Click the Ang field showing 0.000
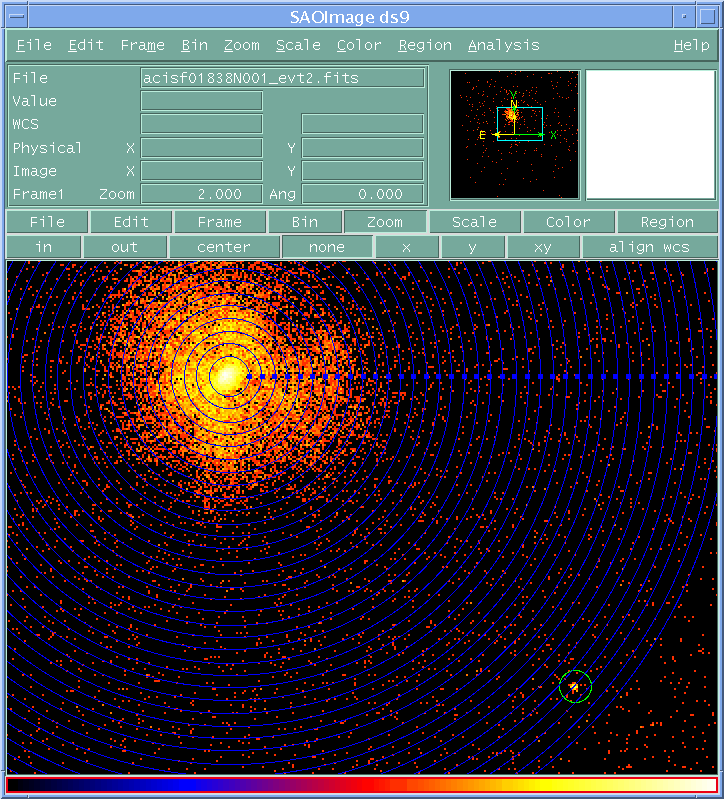 363,194
